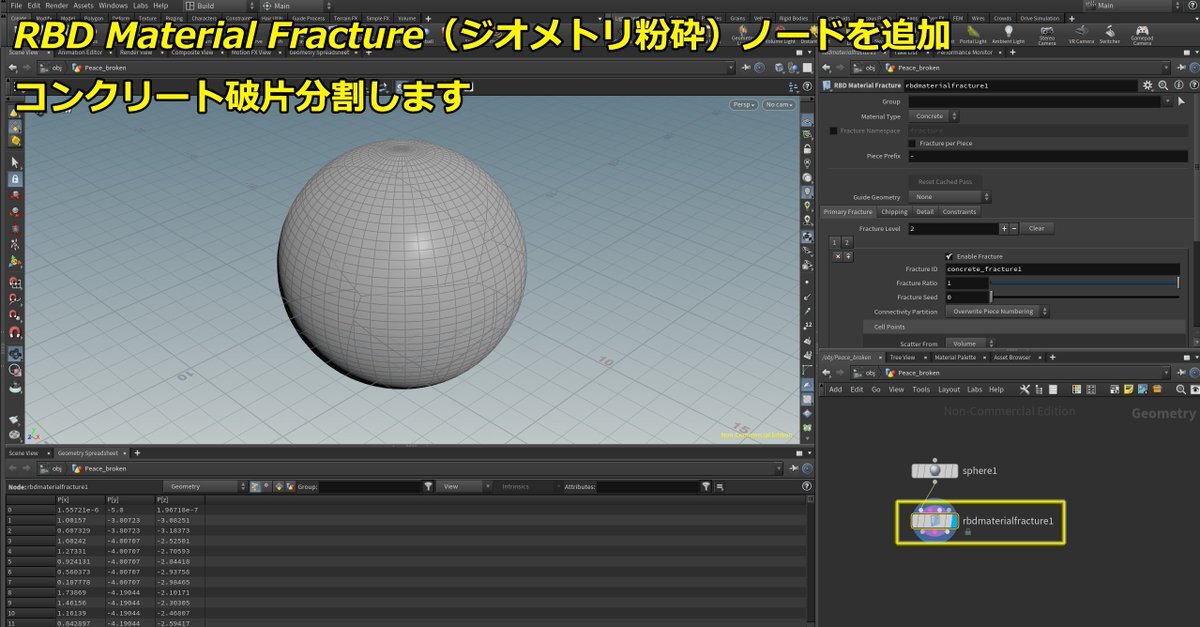
Task: Switch to the Chipping tab
Action: tap(894, 212)
